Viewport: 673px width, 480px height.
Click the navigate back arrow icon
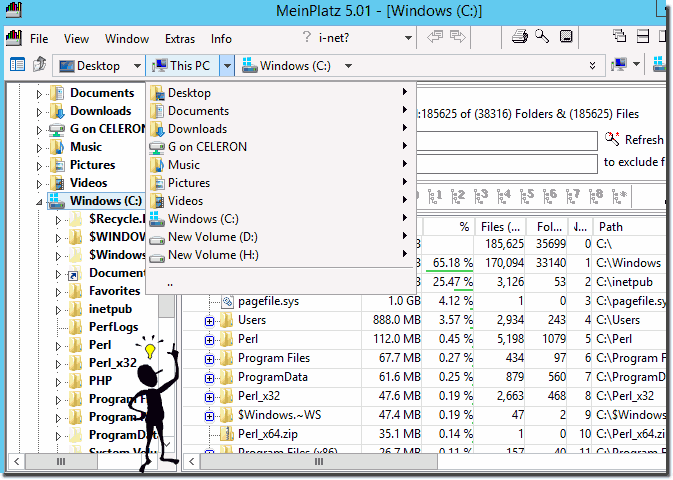(435, 38)
